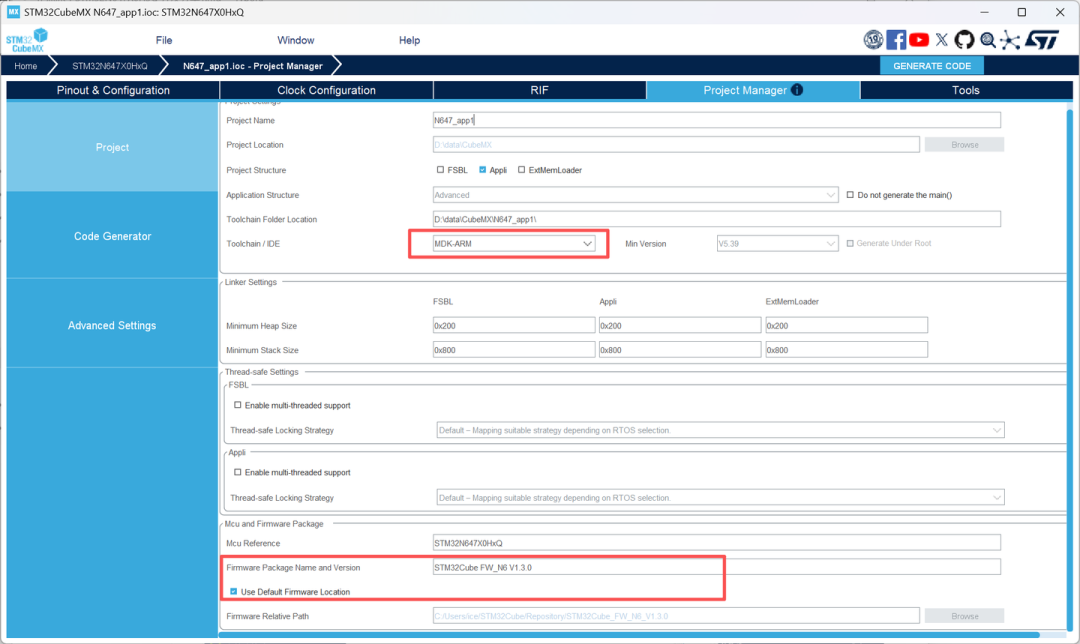Open the X (Twitter) icon link
Screen dimensions: 1080x644
pyautogui.click(x=942, y=40)
